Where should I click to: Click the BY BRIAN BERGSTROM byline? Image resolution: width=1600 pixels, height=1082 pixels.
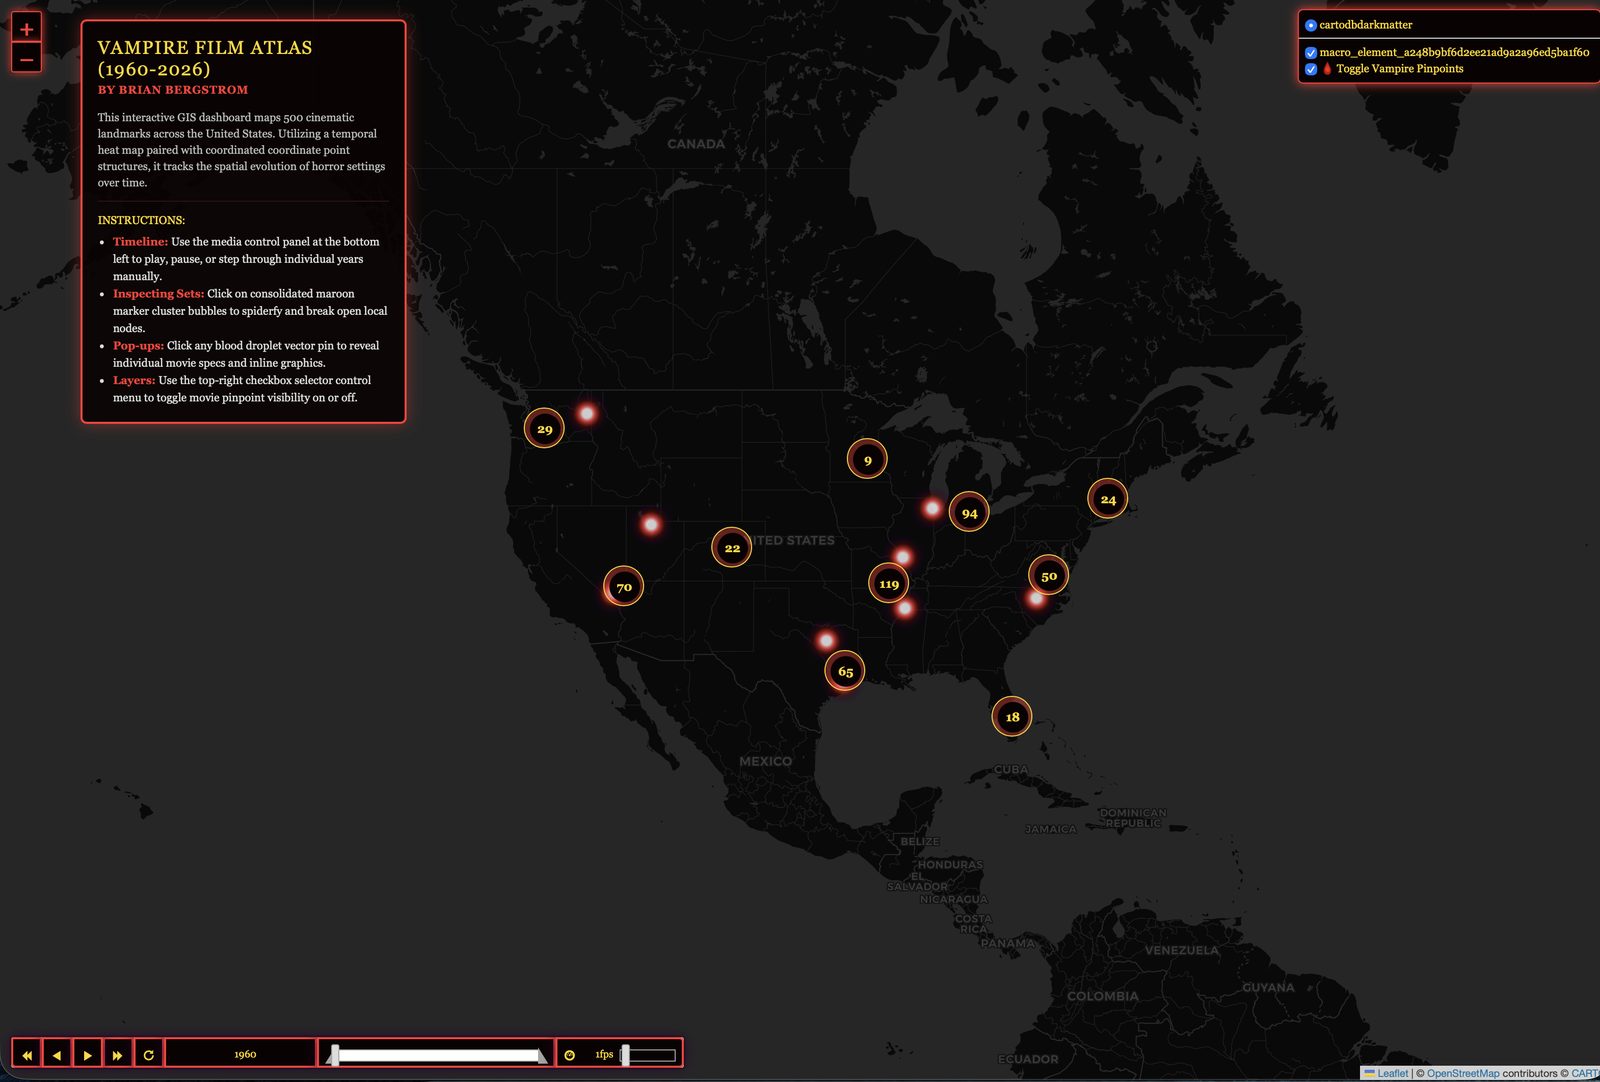click(x=173, y=90)
